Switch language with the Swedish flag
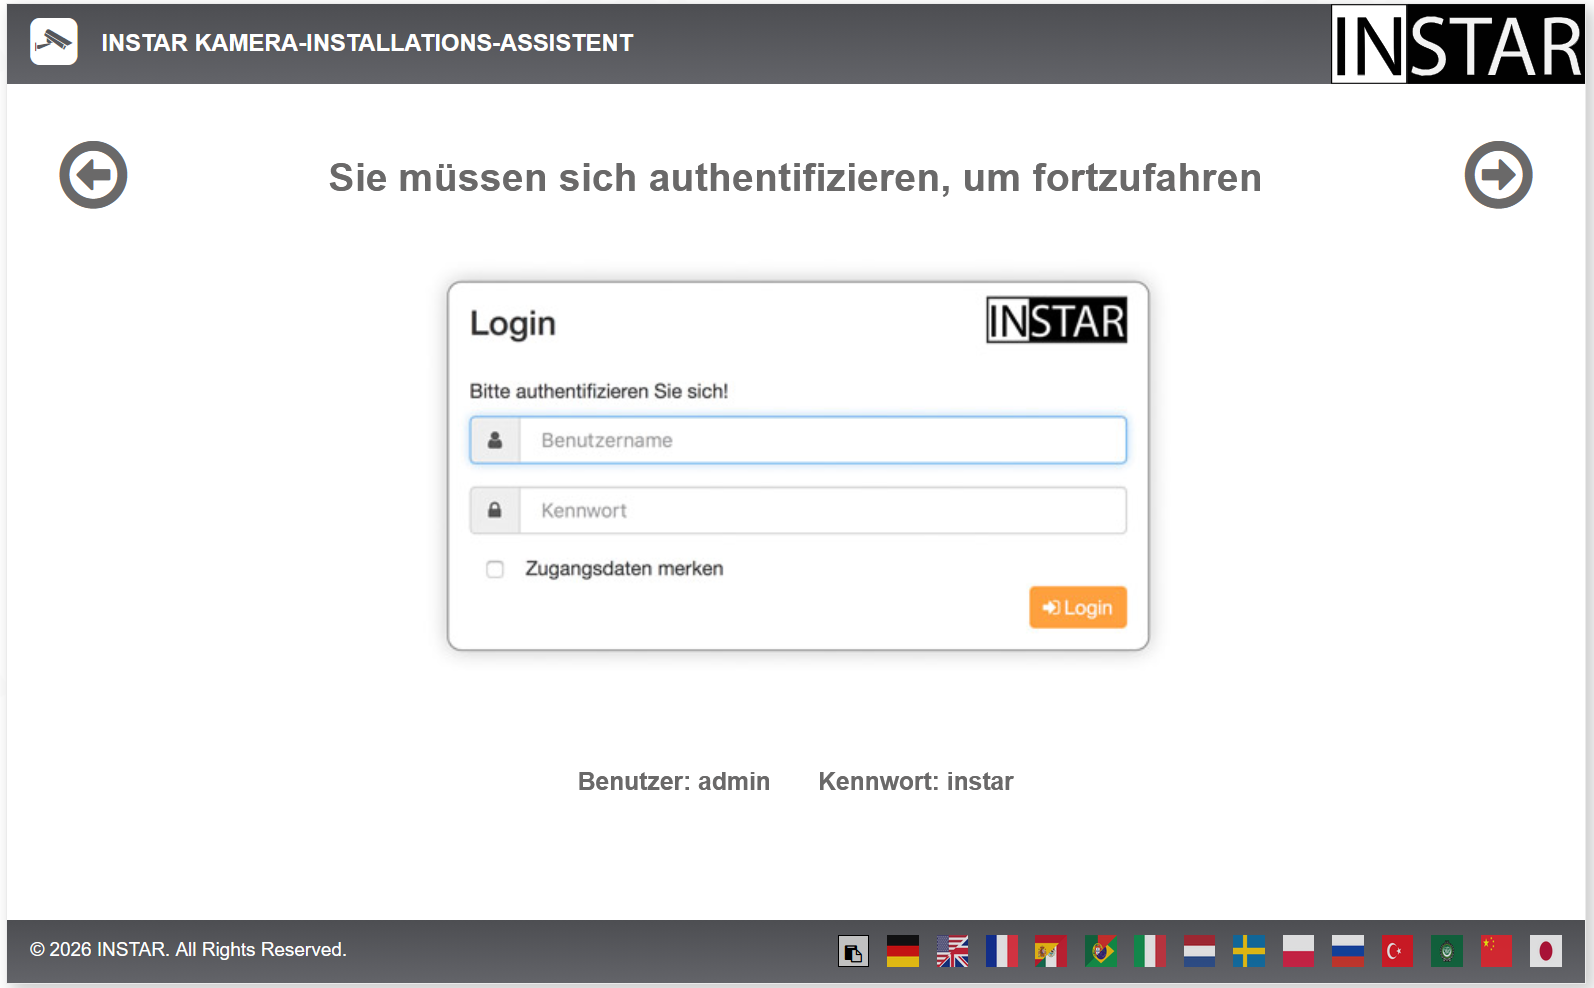This screenshot has height=988, width=1594. click(x=1249, y=951)
